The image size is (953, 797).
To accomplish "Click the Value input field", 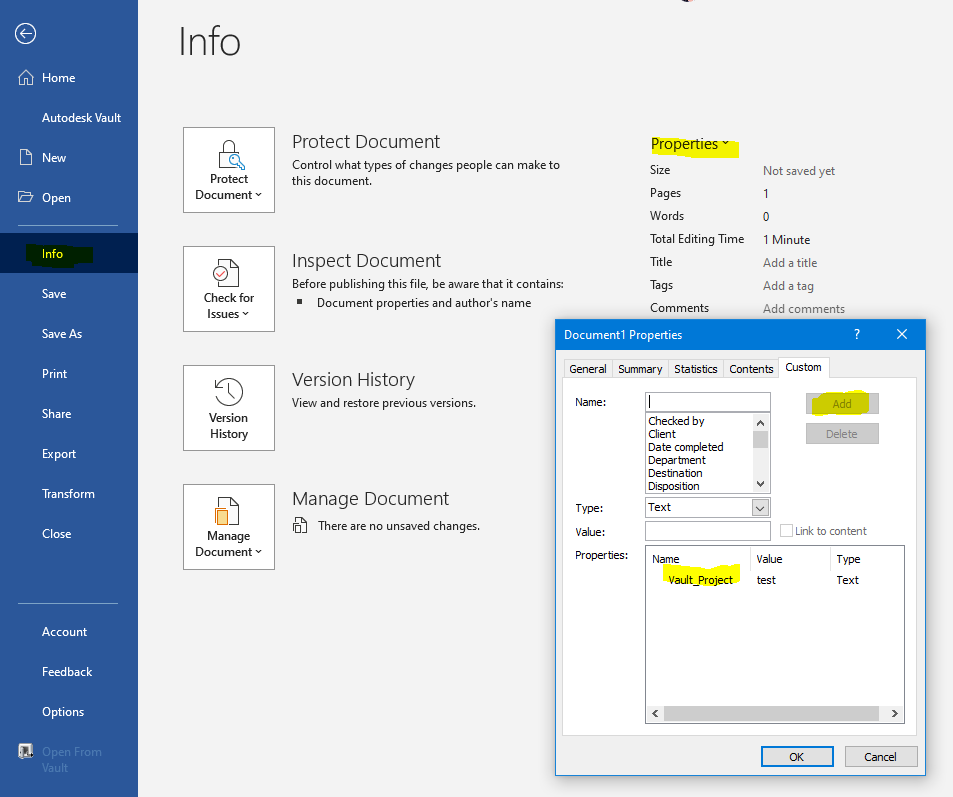I will click(x=707, y=531).
